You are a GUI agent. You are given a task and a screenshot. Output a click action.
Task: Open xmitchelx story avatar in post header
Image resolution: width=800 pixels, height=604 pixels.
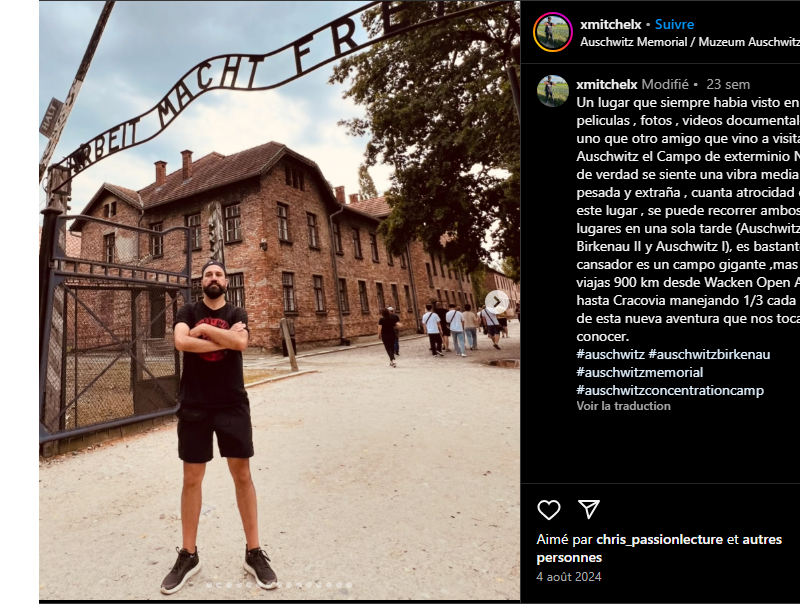[x=553, y=32]
